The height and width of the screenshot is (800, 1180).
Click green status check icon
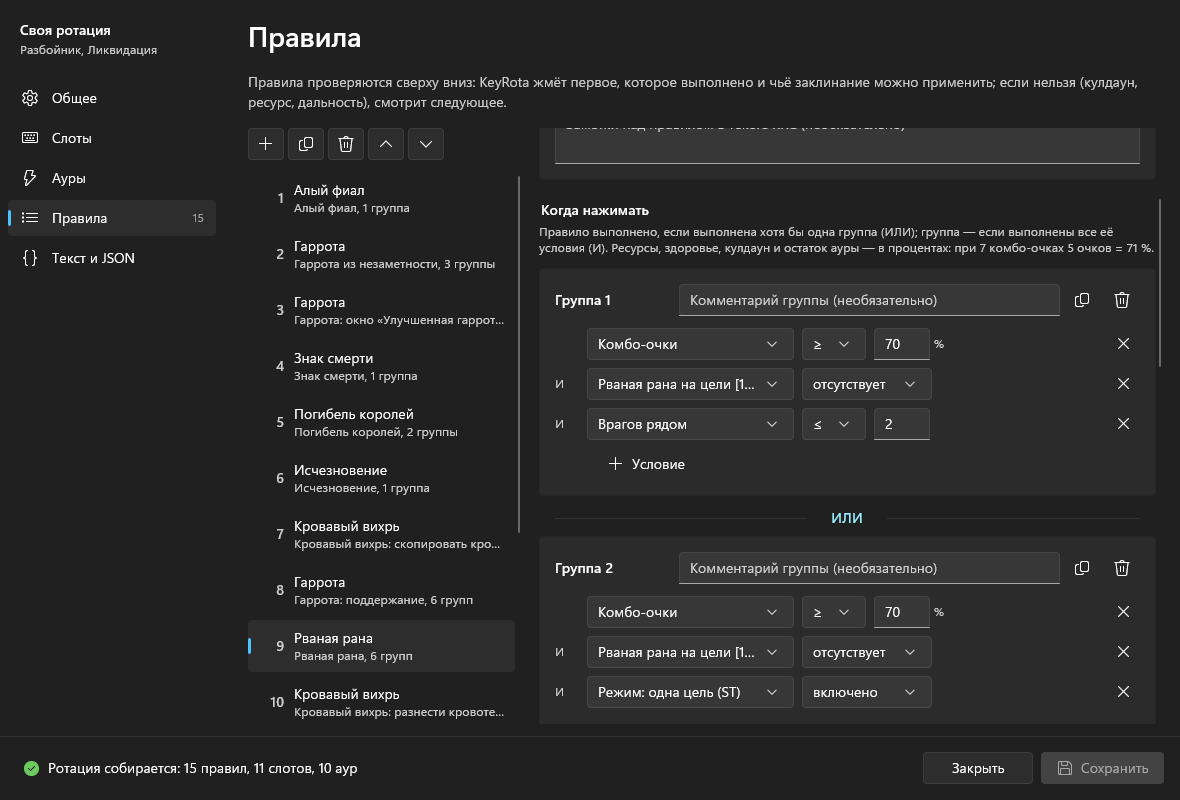[x=31, y=768]
